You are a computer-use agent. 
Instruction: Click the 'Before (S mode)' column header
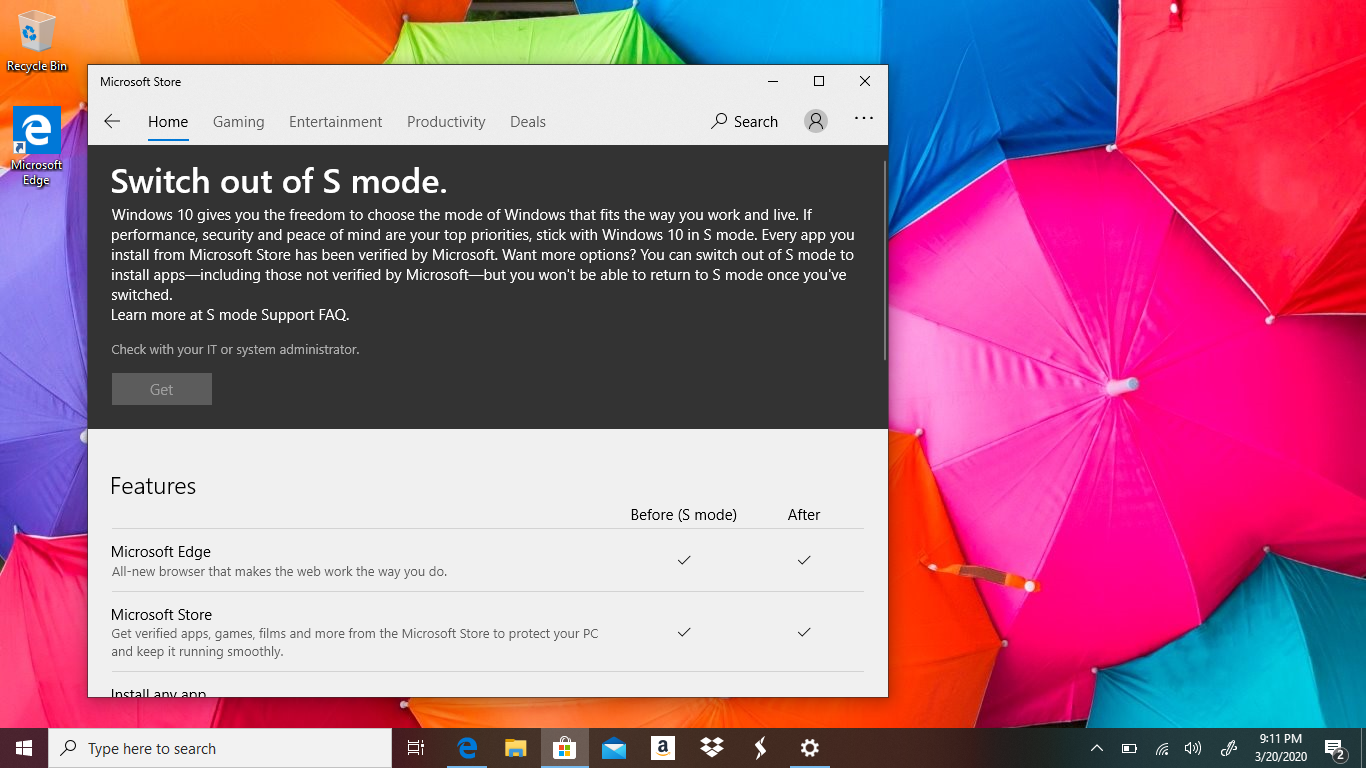(x=684, y=515)
